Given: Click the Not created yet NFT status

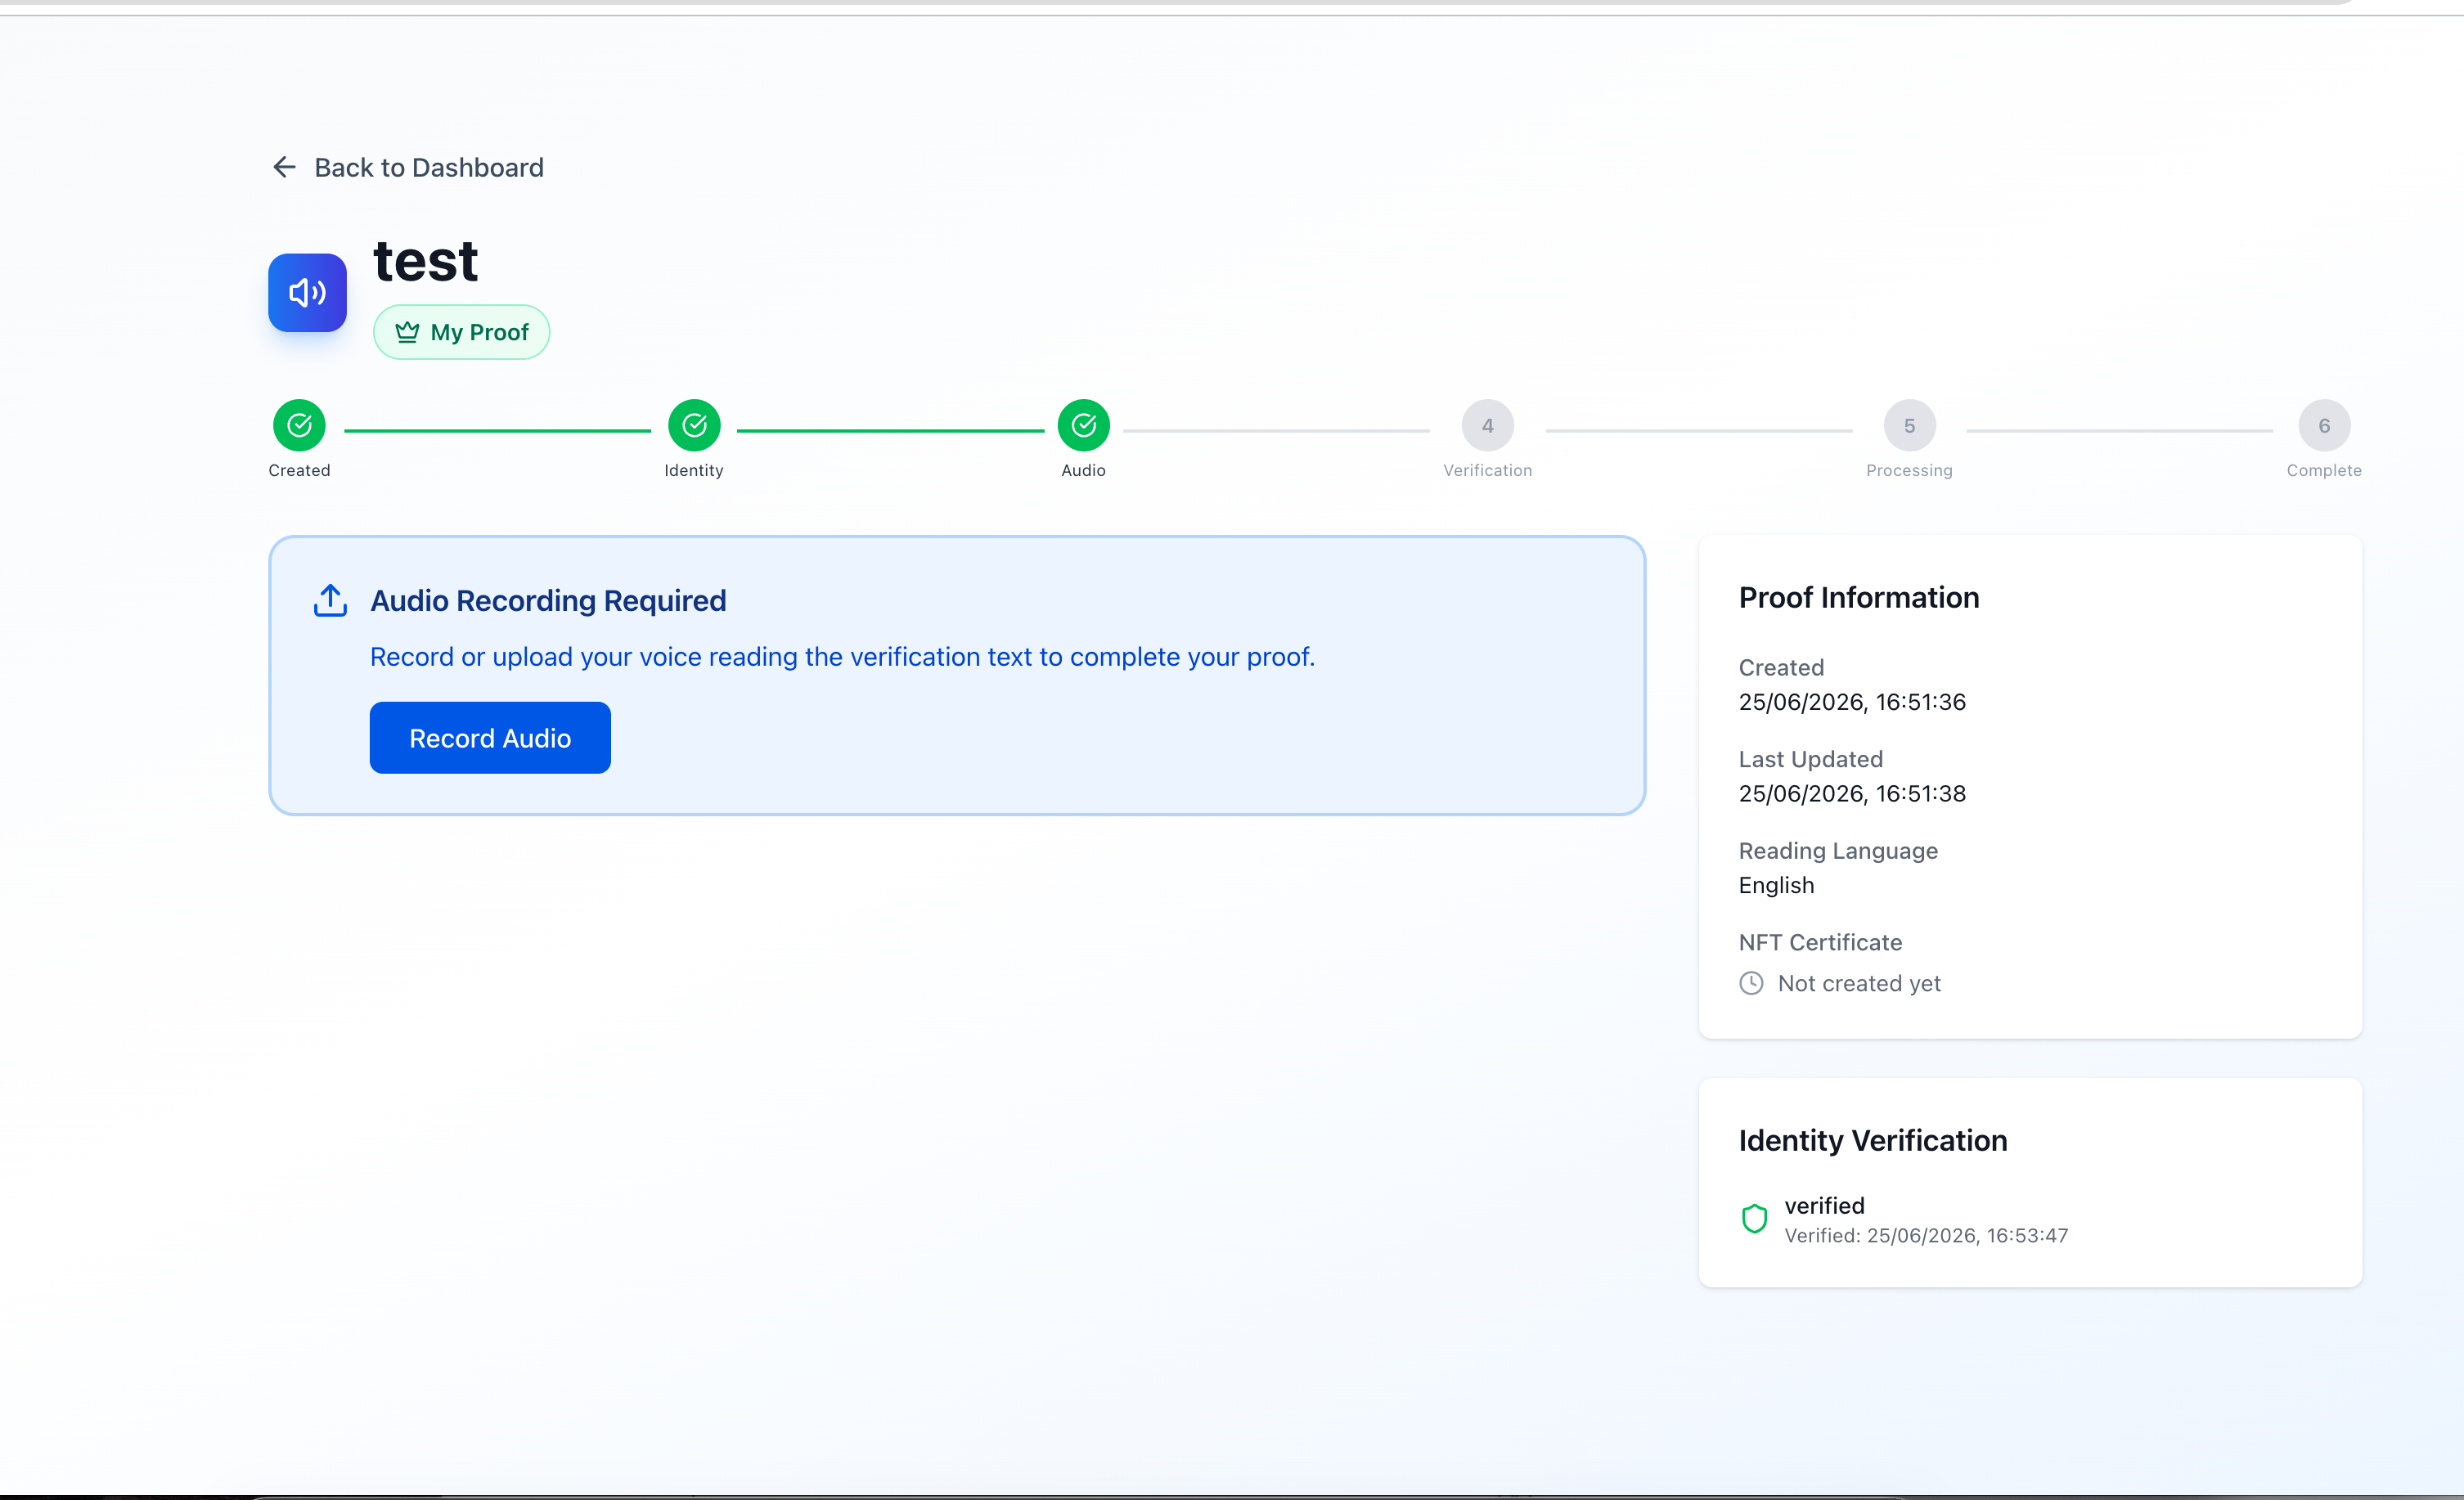Looking at the screenshot, I should click(1859, 983).
